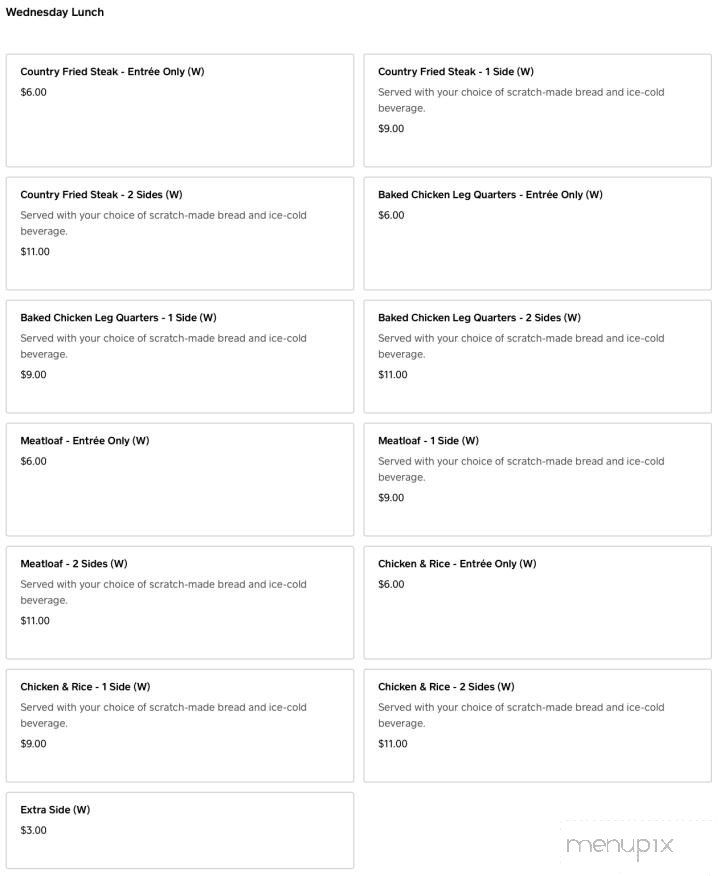Open Meatloaf Entrée Only menu item
The height and width of the screenshot is (876, 720).
click(180, 479)
